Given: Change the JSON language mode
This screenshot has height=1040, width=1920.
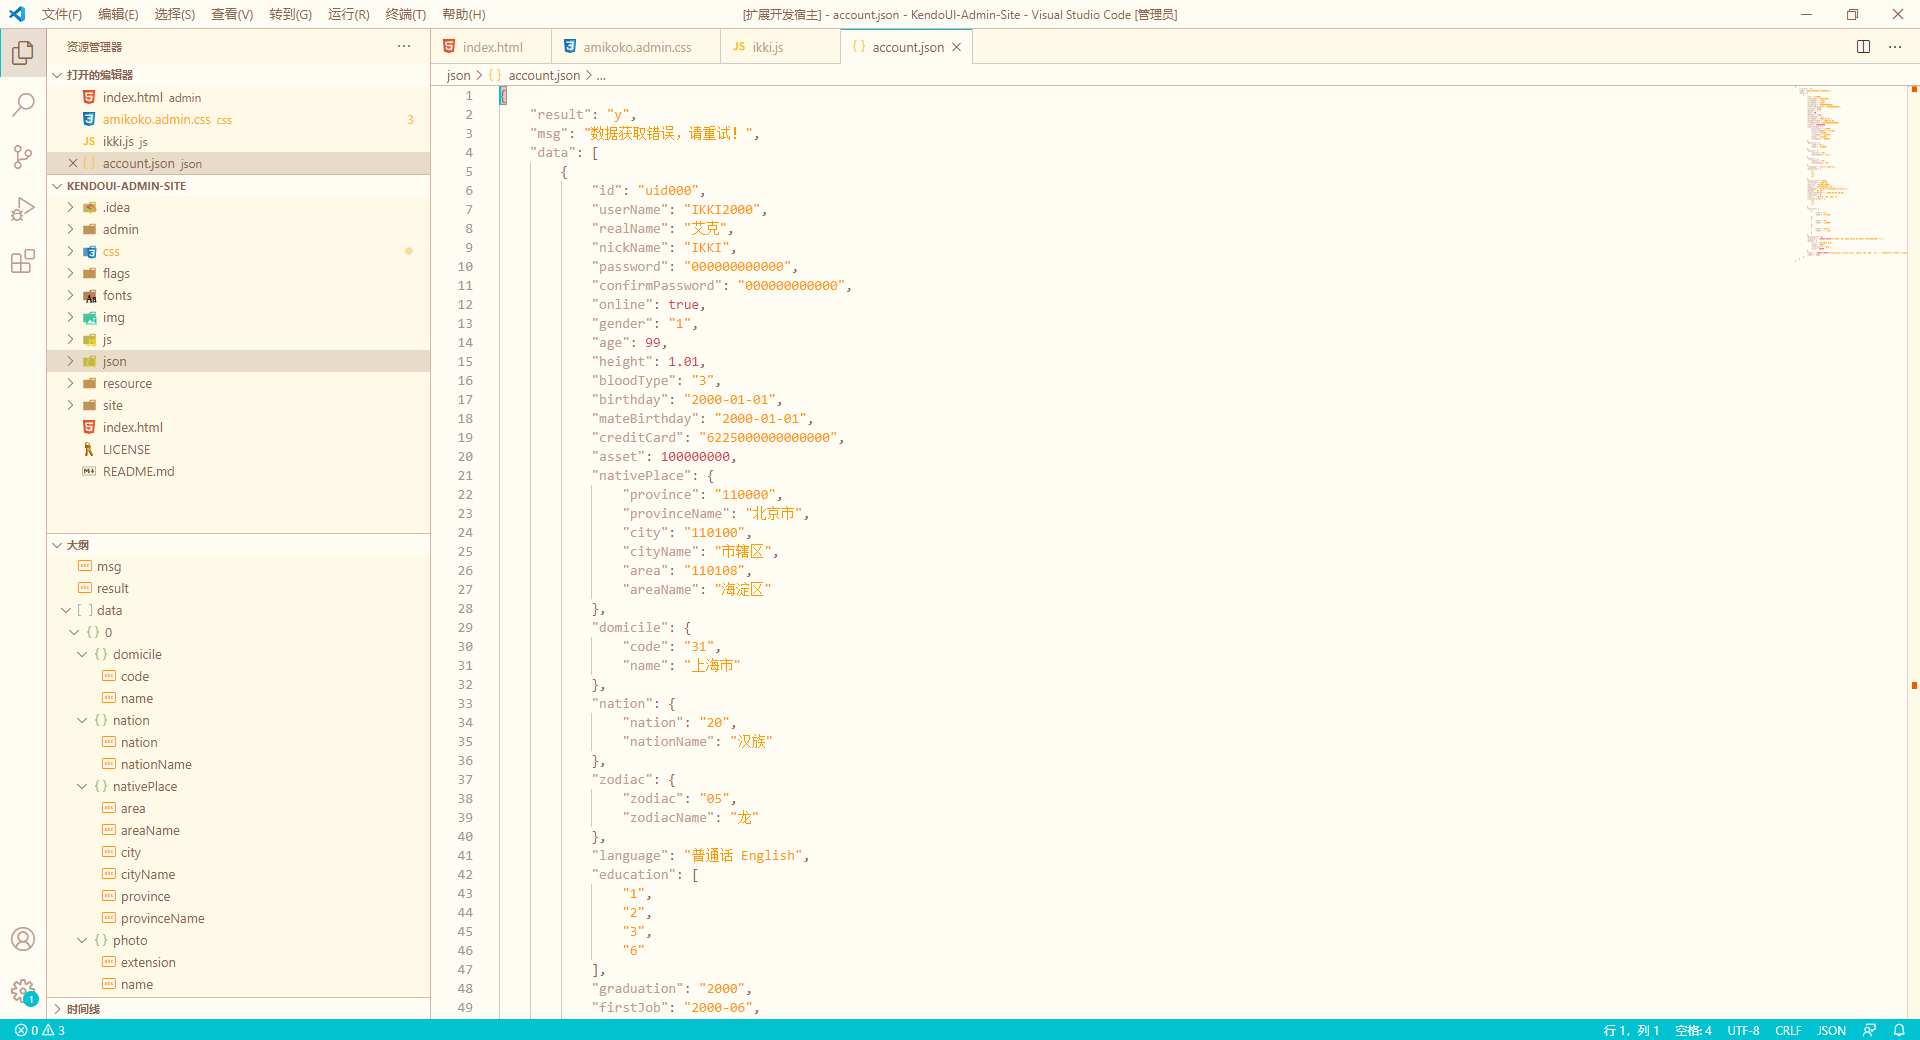Looking at the screenshot, I should point(1831,1030).
